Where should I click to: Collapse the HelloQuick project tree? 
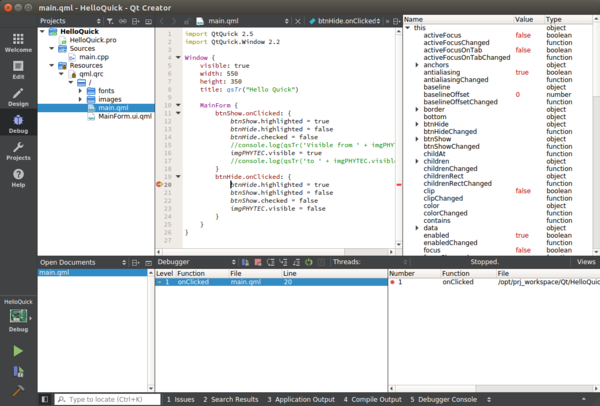tap(42, 31)
